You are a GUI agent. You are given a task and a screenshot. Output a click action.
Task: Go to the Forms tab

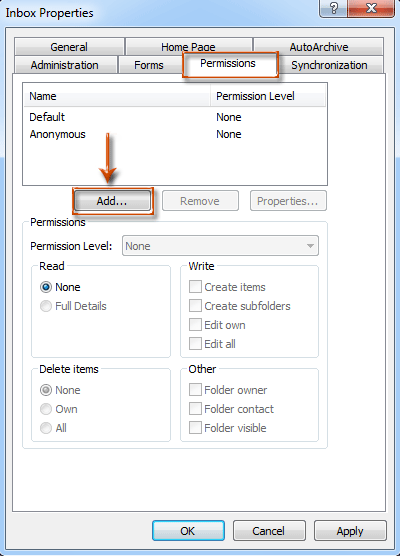click(x=149, y=65)
